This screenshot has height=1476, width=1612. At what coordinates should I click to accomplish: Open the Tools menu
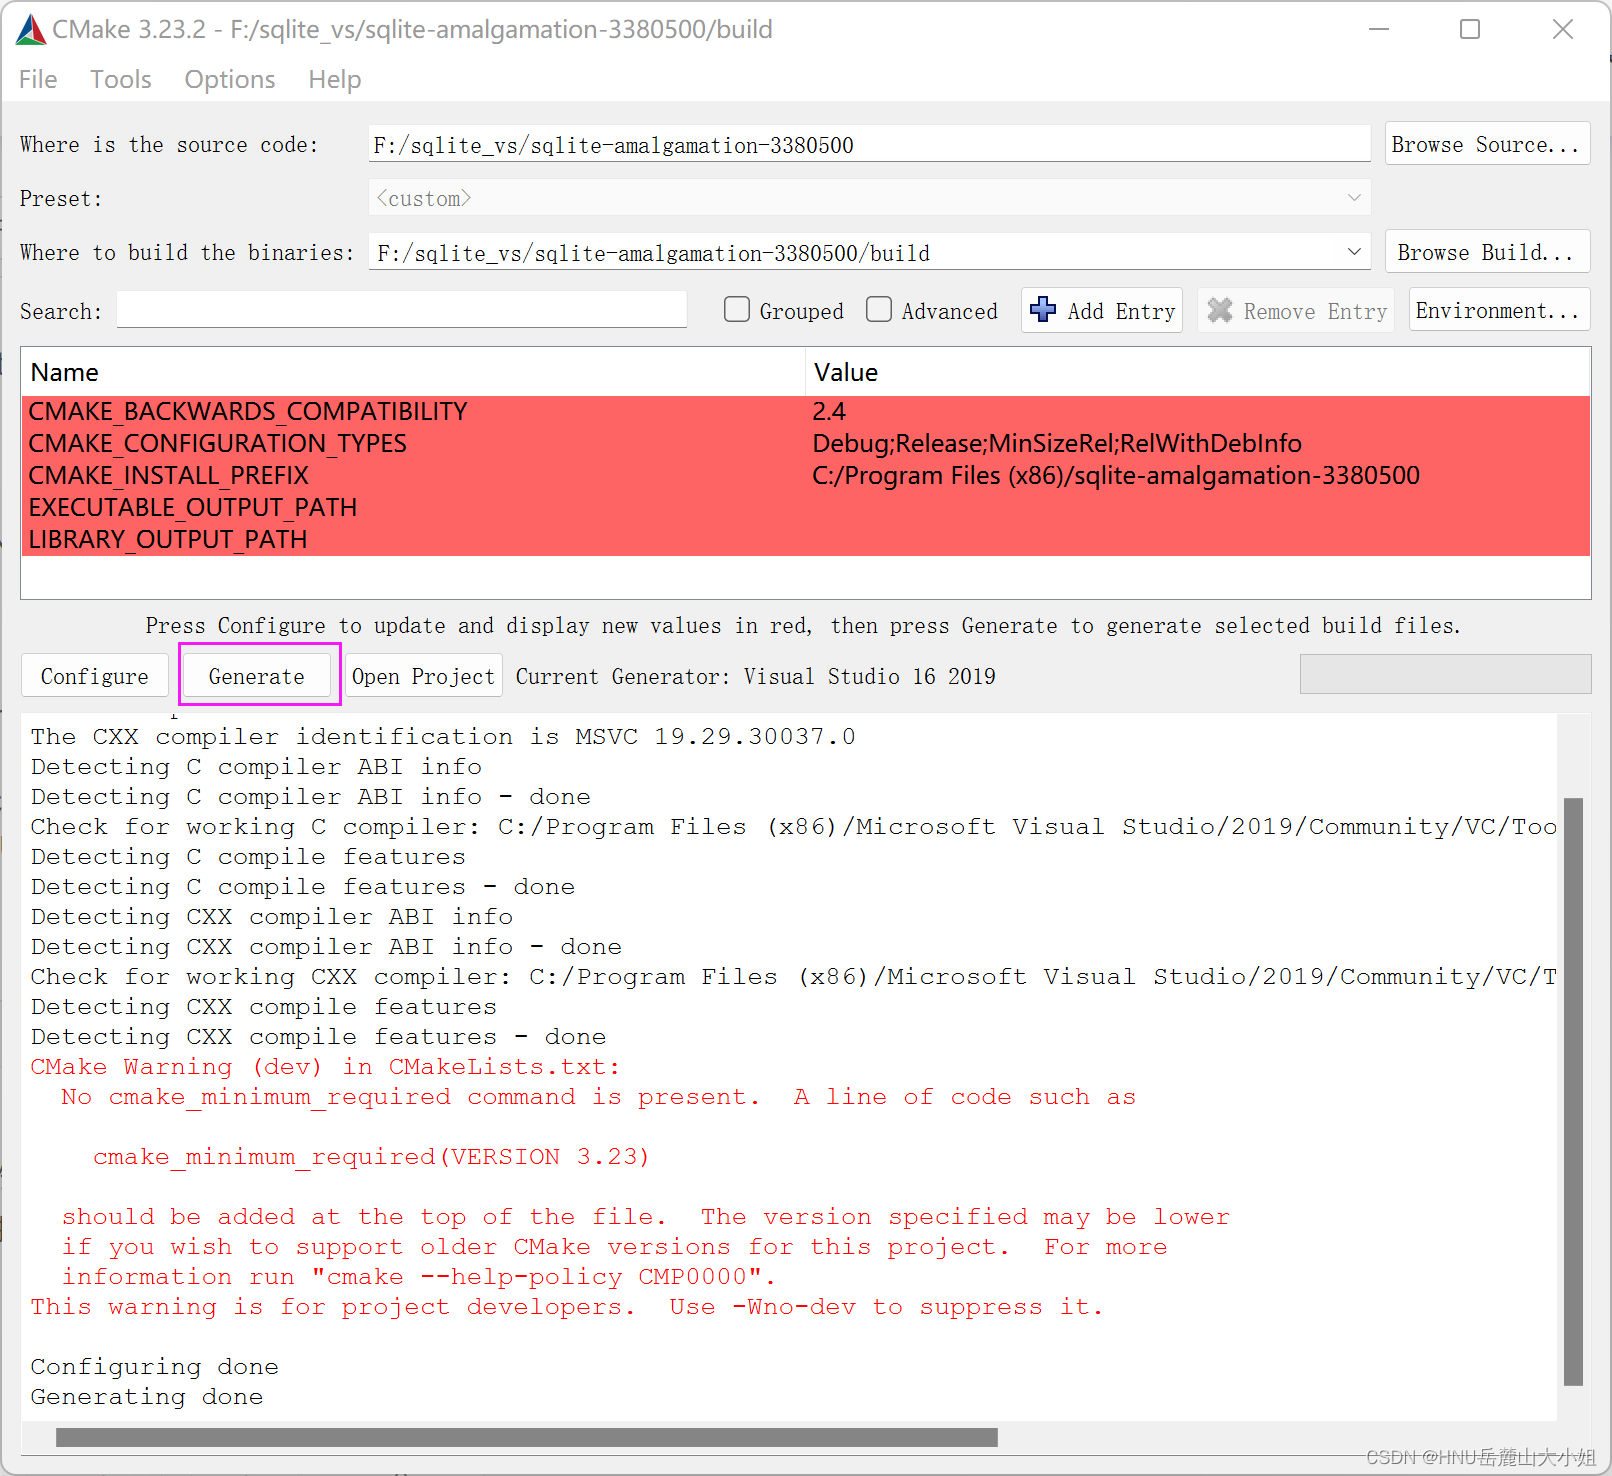tap(120, 79)
